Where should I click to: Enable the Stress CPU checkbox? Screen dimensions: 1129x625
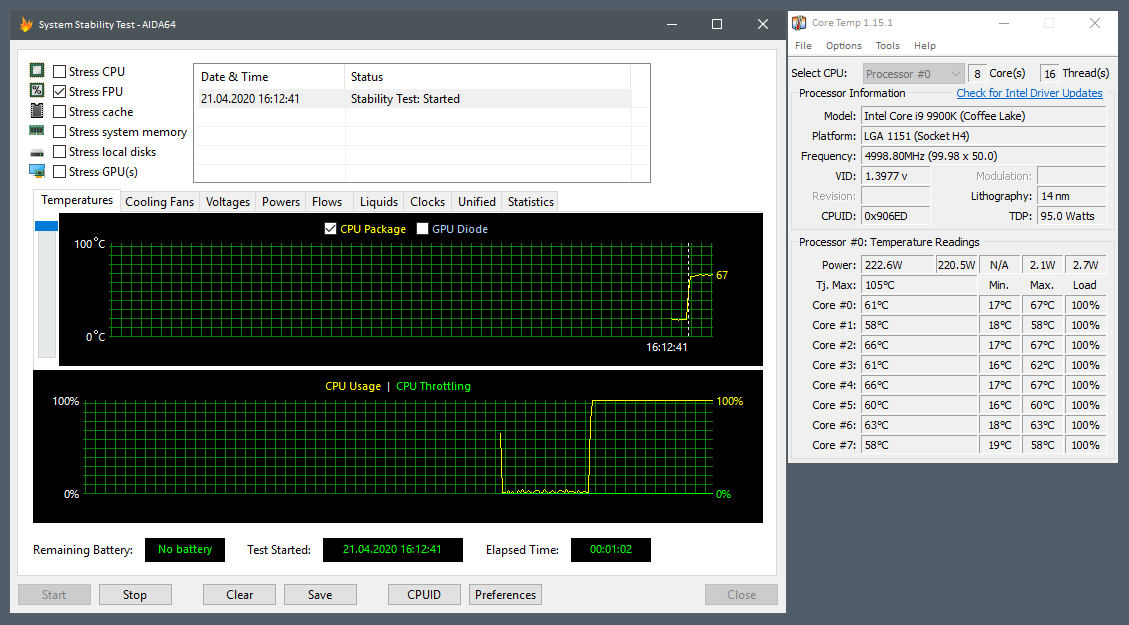[60, 71]
